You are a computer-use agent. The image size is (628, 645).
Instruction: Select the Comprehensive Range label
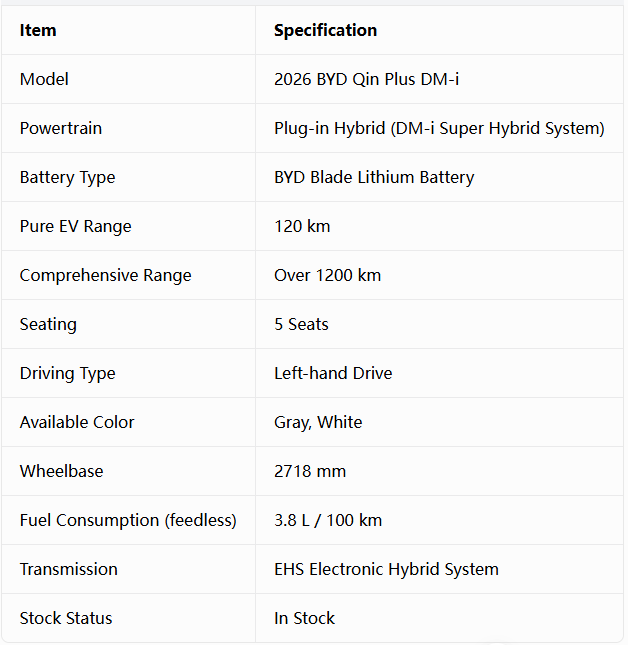(x=106, y=276)
